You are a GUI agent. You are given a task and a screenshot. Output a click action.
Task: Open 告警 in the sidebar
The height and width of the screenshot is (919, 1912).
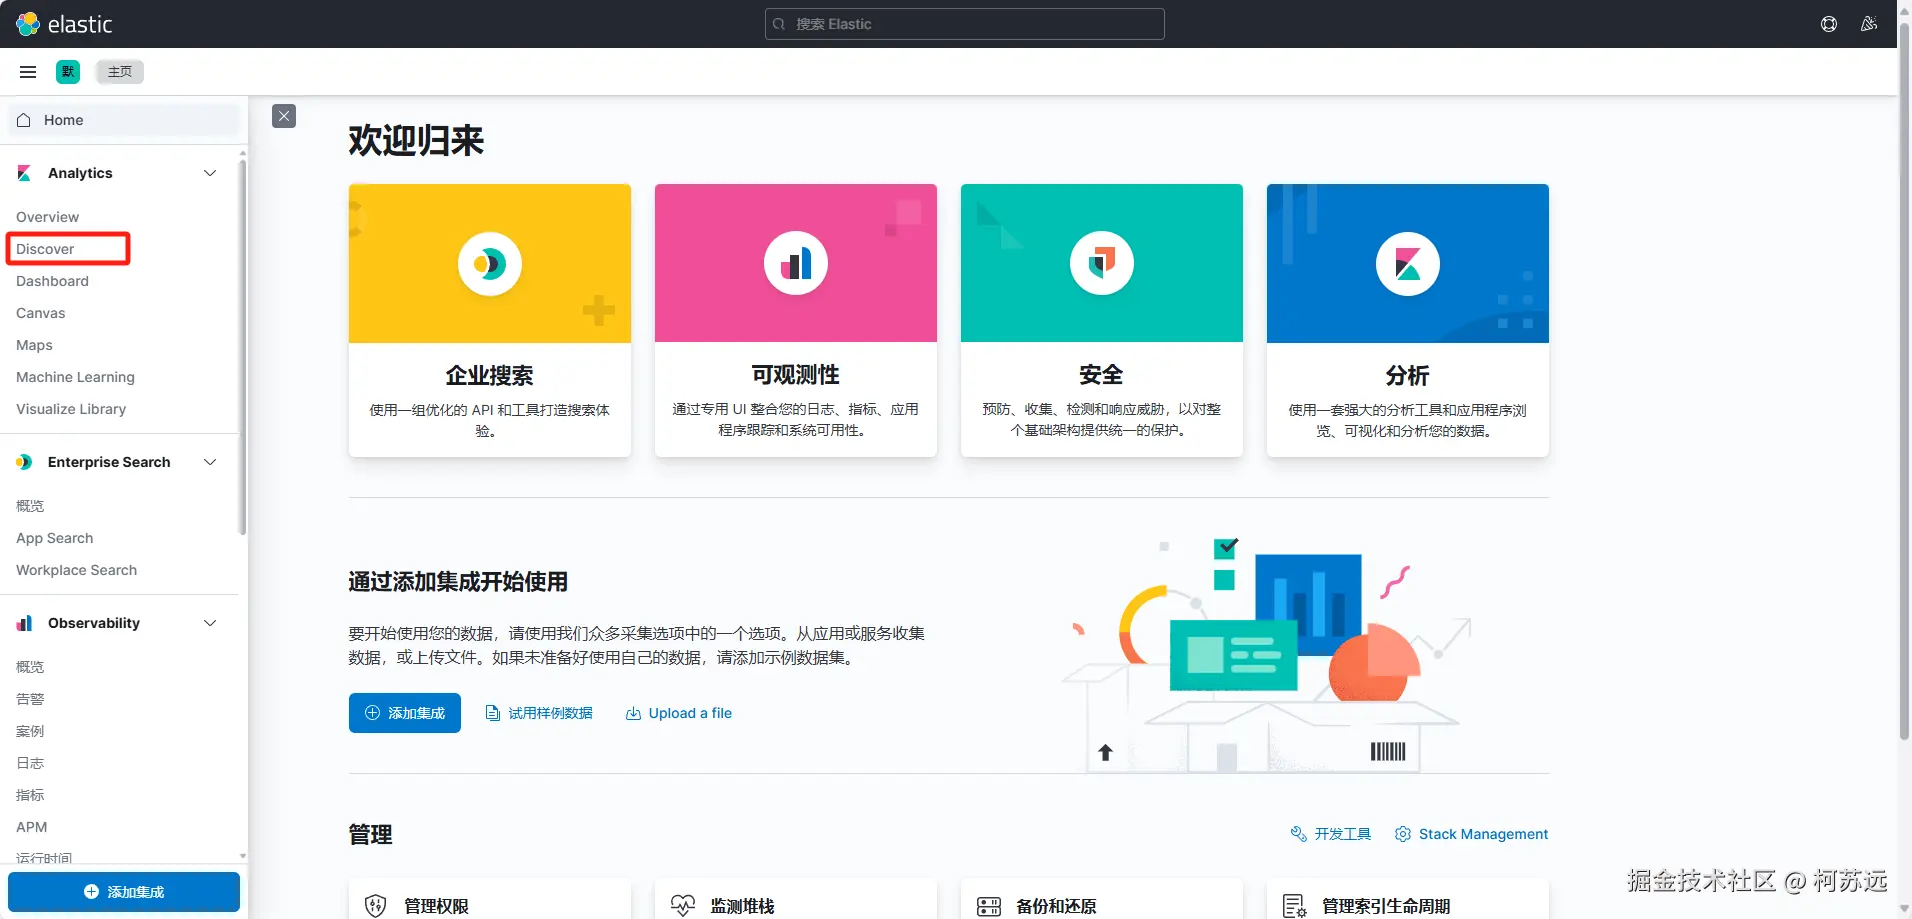[30, 699]
